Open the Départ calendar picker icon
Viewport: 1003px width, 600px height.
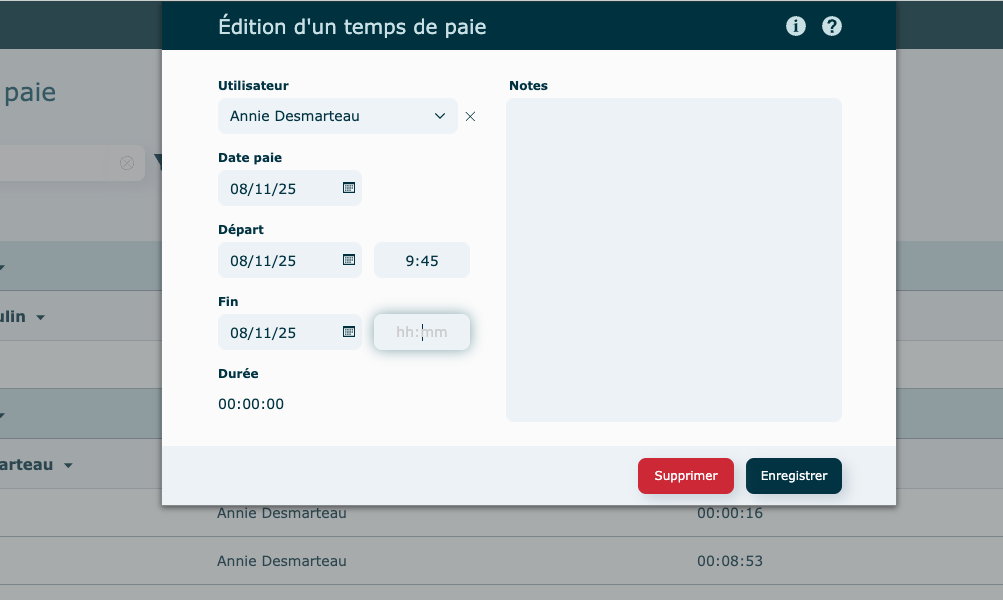tap(349, 260)
